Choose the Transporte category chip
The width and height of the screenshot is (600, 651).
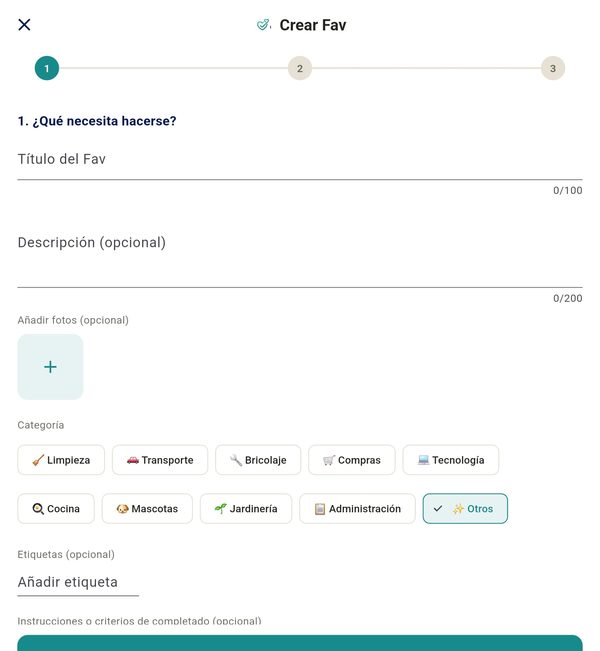coord(160,460)
